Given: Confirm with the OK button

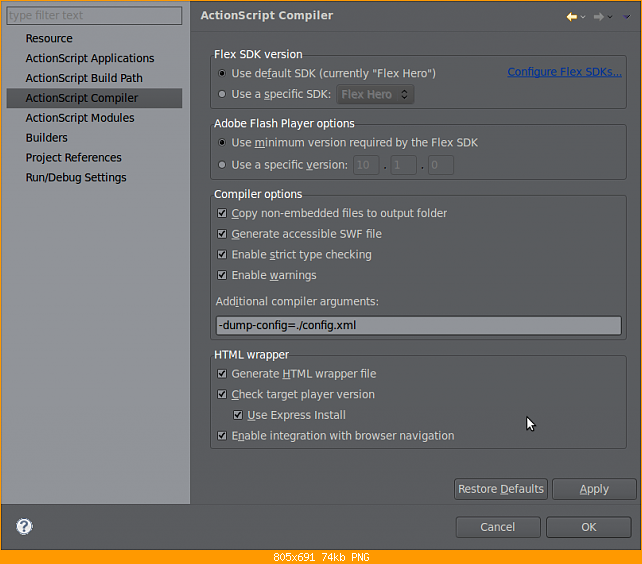Looking at the screenshot, I should pos(589,527).
